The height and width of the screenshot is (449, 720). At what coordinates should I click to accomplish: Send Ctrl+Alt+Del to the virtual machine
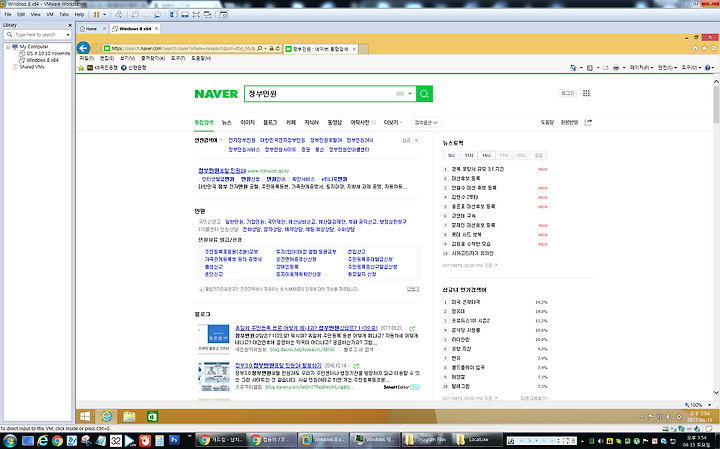tap(119, 15)
